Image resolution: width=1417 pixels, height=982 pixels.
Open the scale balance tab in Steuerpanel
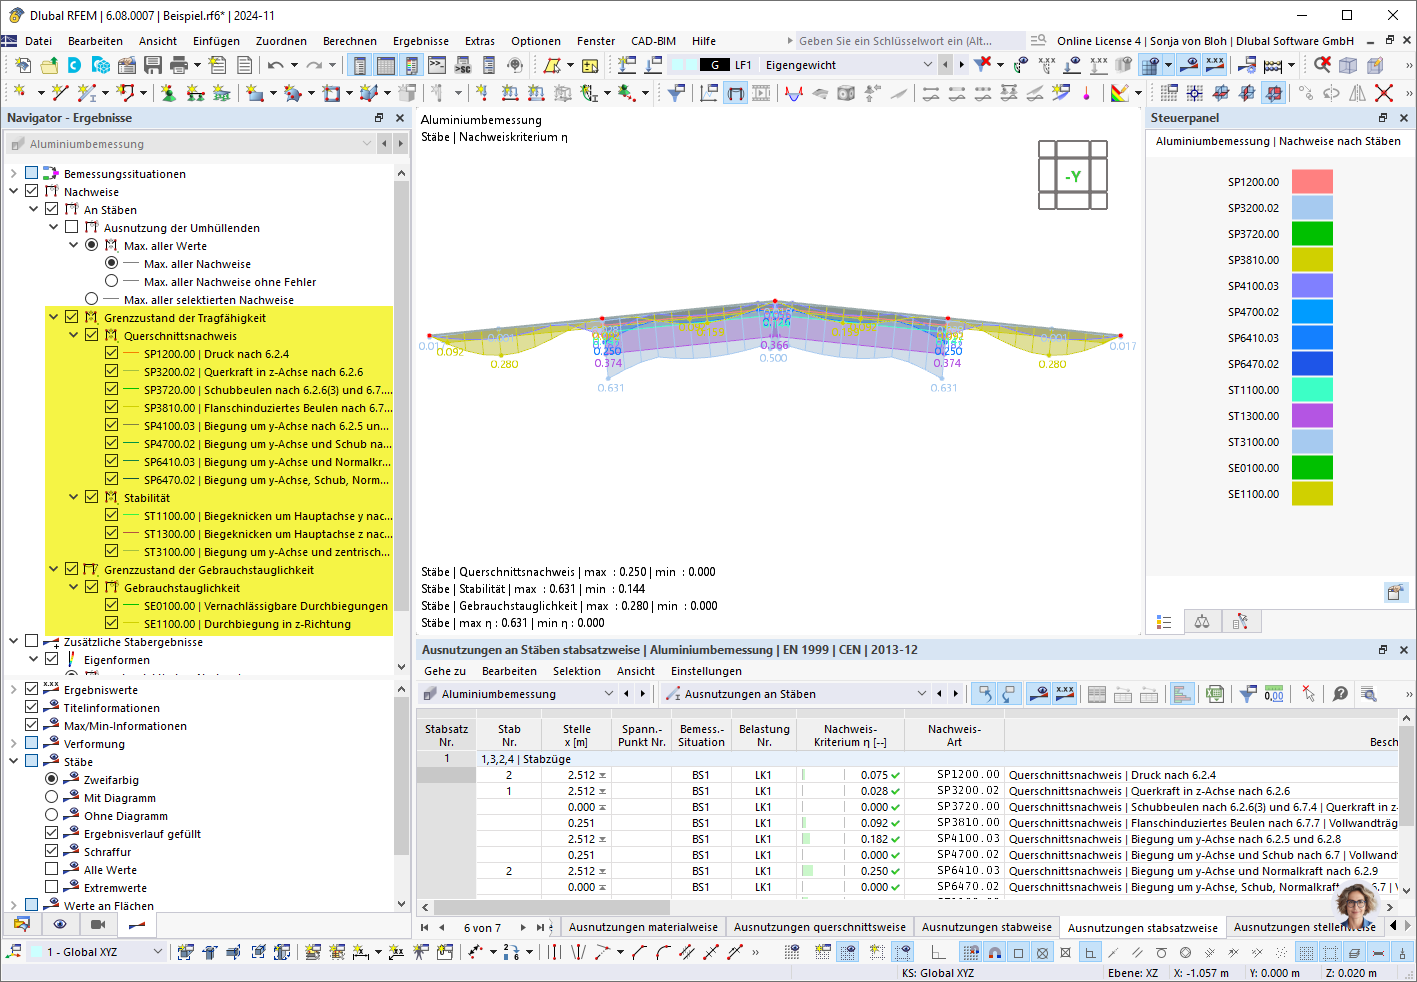click(1202, 622)
